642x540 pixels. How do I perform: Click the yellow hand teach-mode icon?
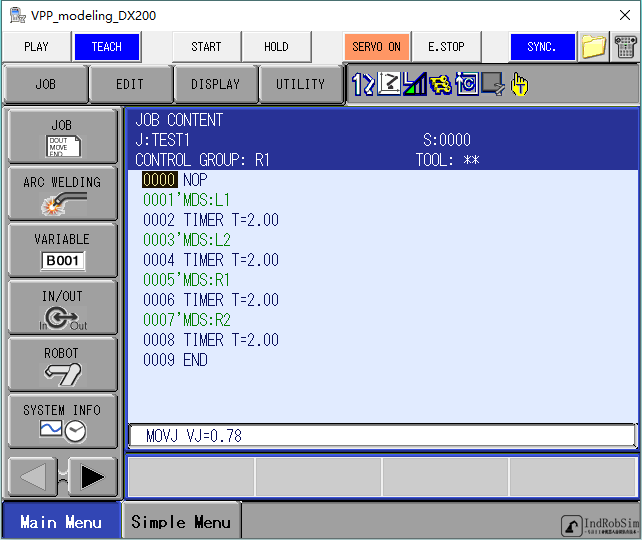click(519, 84)
